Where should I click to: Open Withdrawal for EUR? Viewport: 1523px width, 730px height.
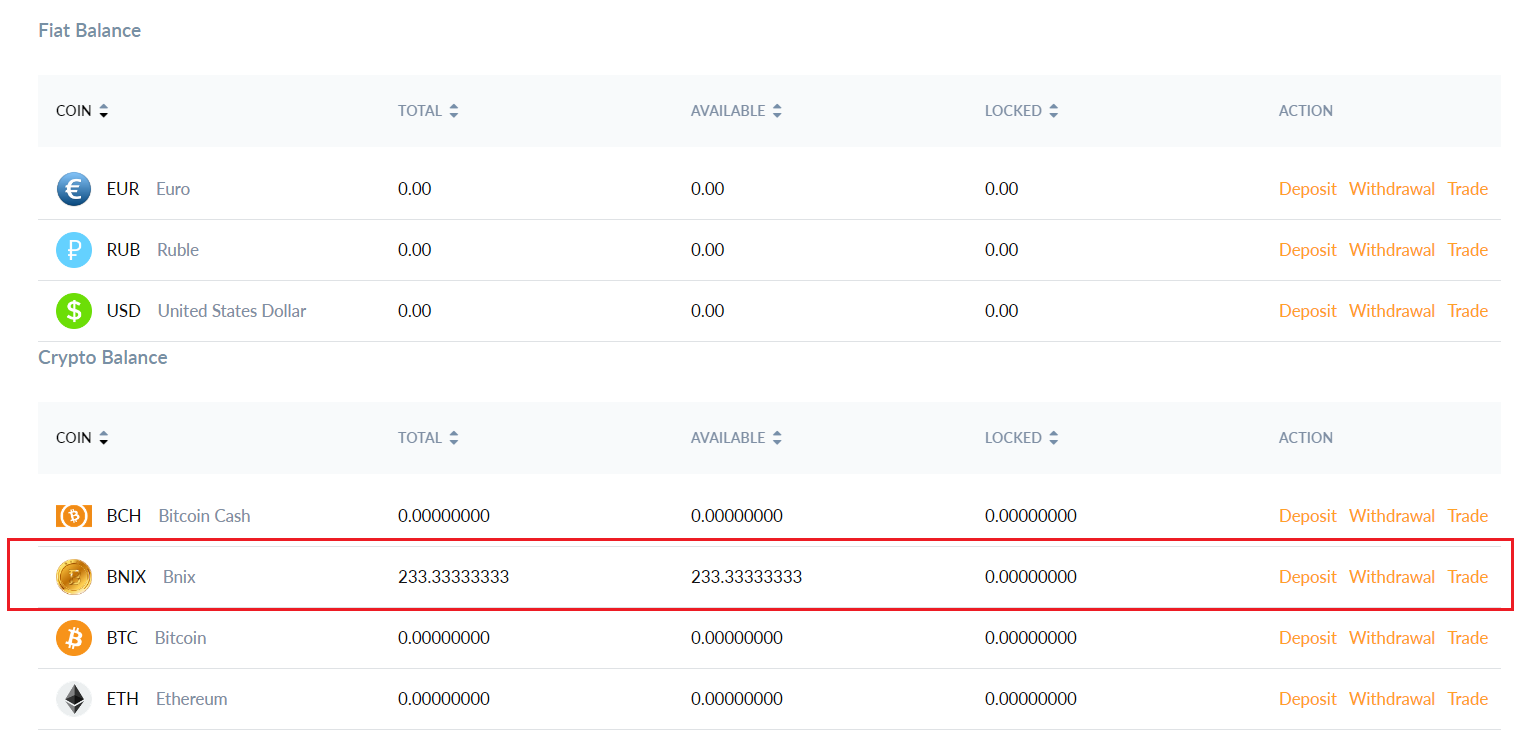pyautogui.click(x=1392, y=189)
